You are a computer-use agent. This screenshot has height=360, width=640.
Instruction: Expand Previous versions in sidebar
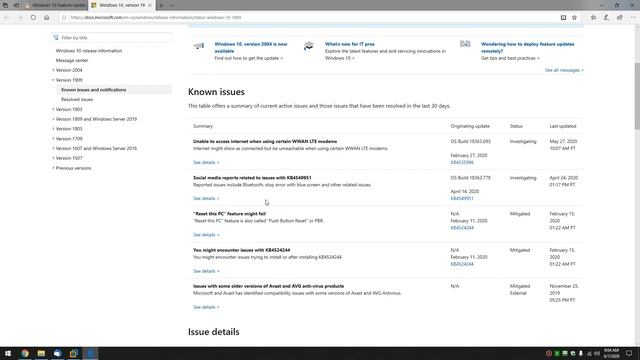[x=53, y=168]
